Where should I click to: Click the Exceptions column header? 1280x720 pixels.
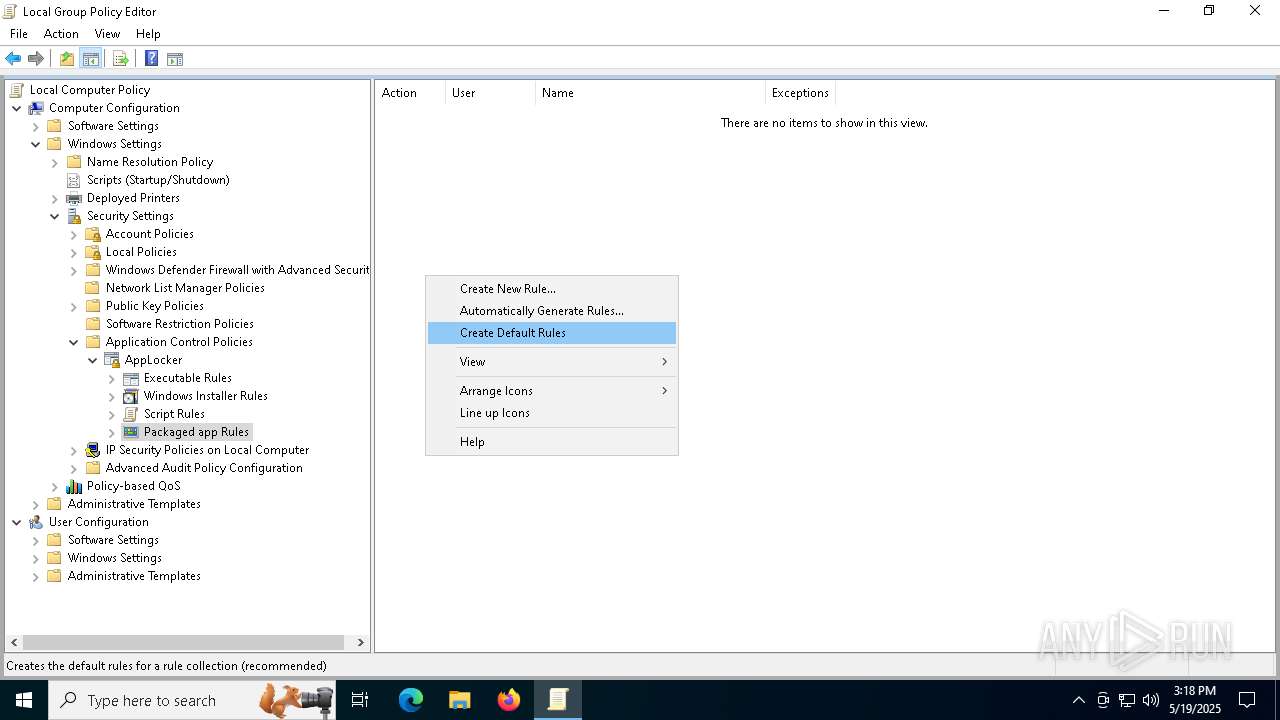pyautogui.click(x=800, y=93)
